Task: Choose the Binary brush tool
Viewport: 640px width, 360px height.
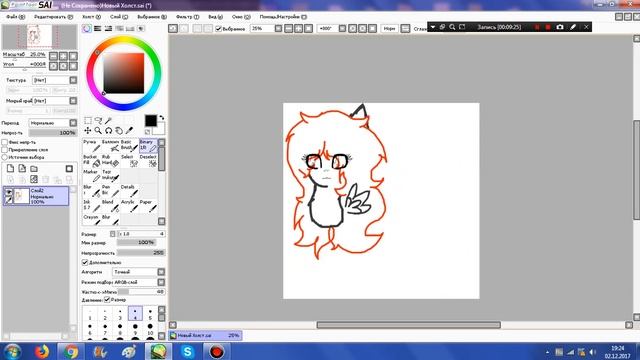Action: pos(148,146)
